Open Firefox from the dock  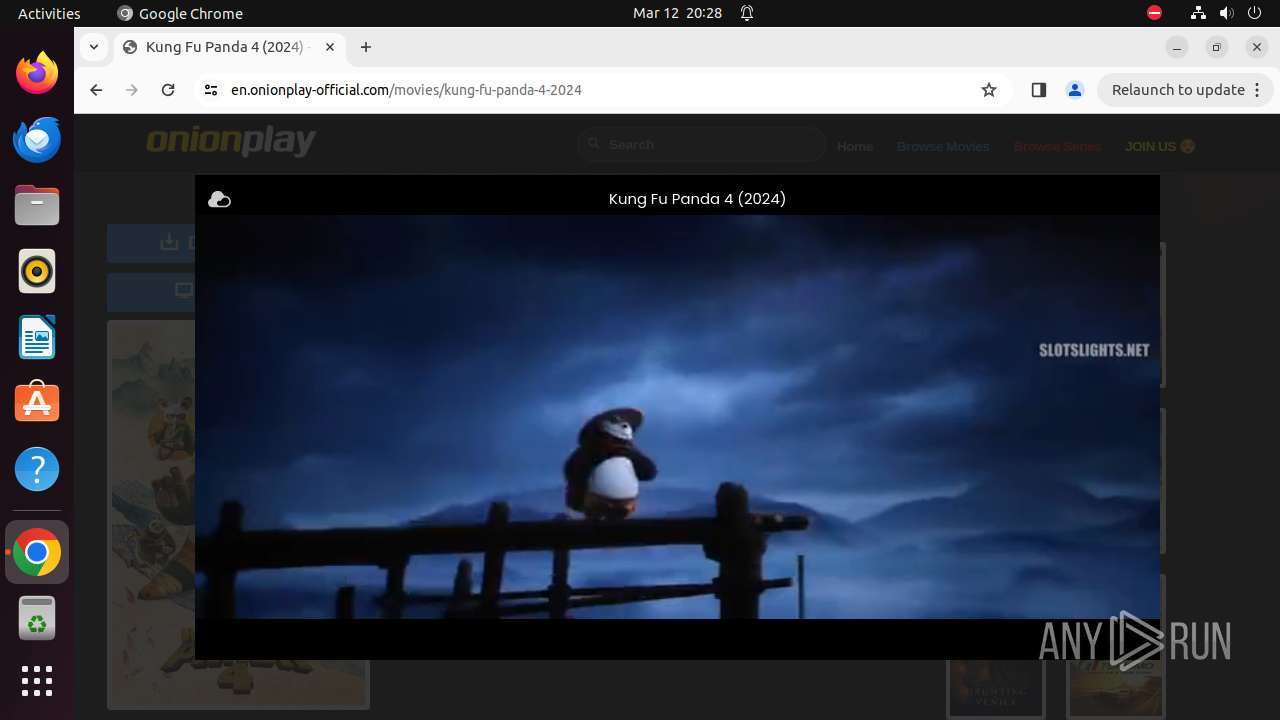click(37, 73)
